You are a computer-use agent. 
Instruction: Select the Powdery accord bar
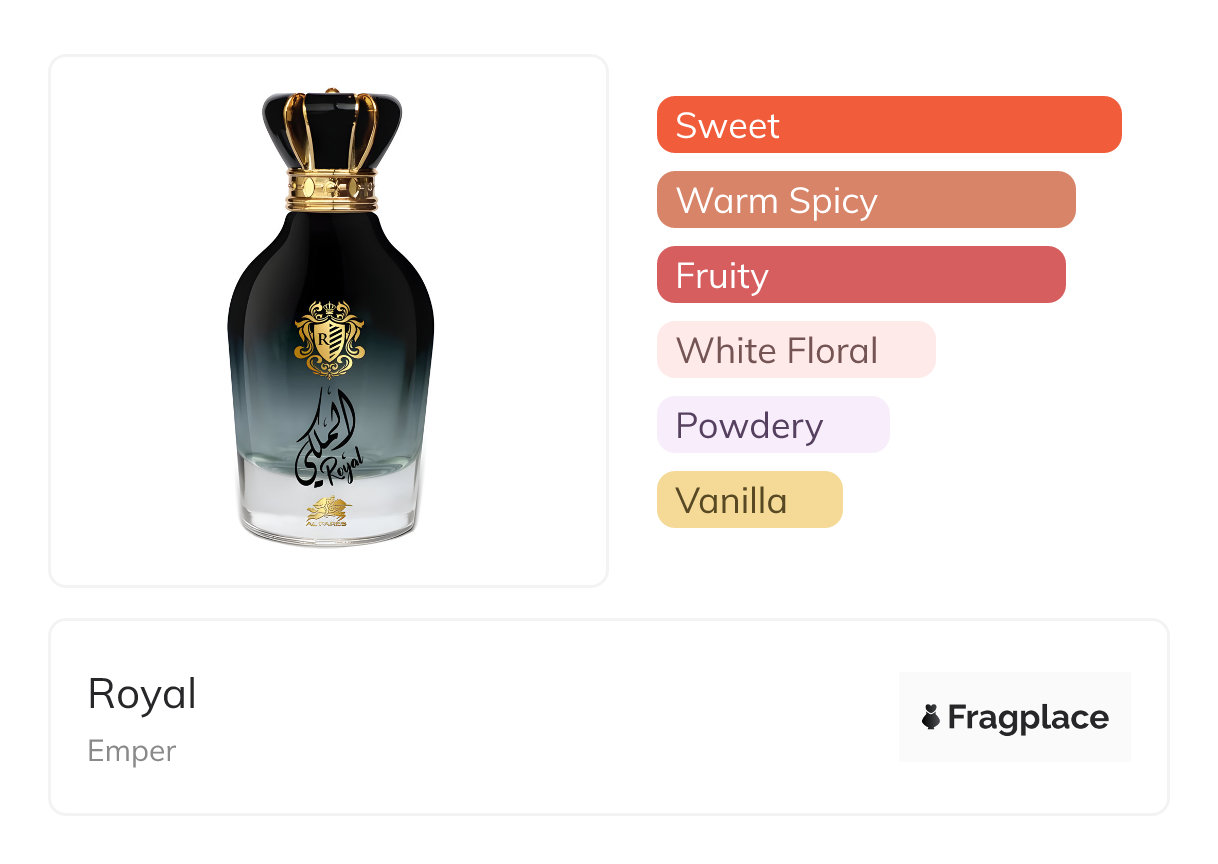coord(772,425)
